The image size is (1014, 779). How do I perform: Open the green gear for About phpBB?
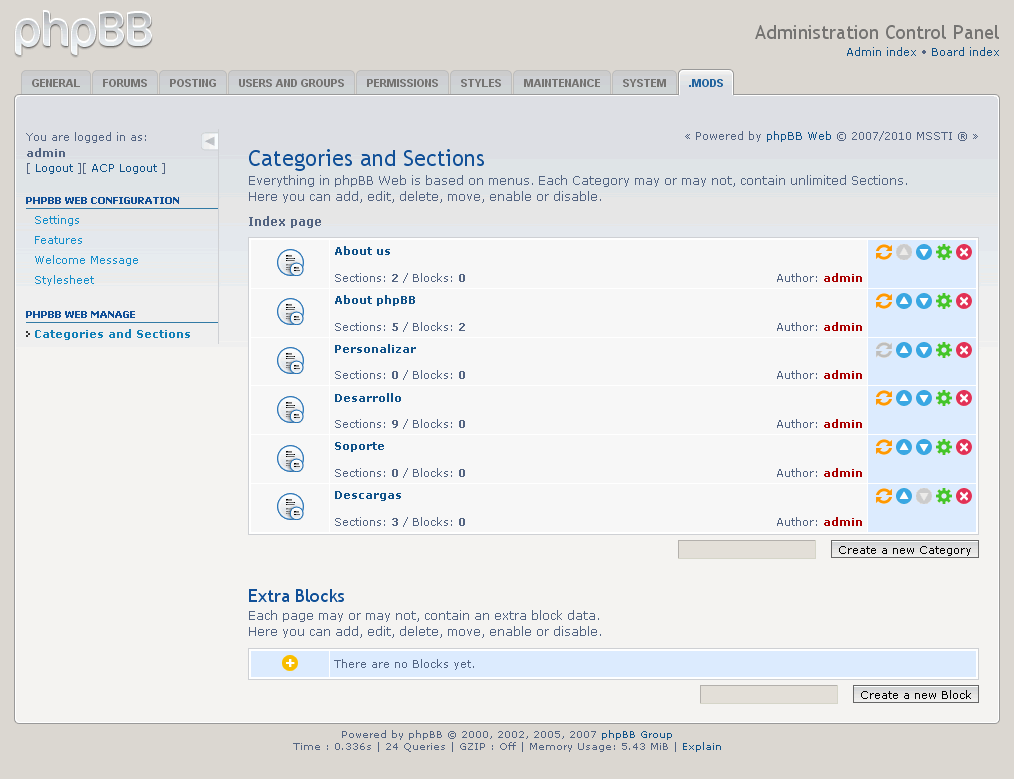(x=944, y=301)
